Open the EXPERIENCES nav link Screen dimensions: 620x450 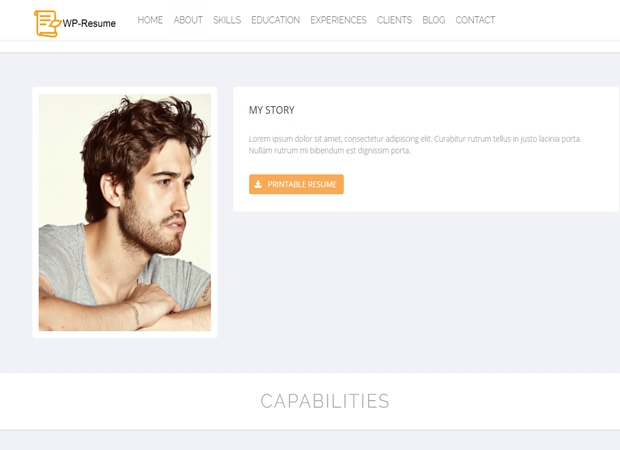[x=338, y=20]
